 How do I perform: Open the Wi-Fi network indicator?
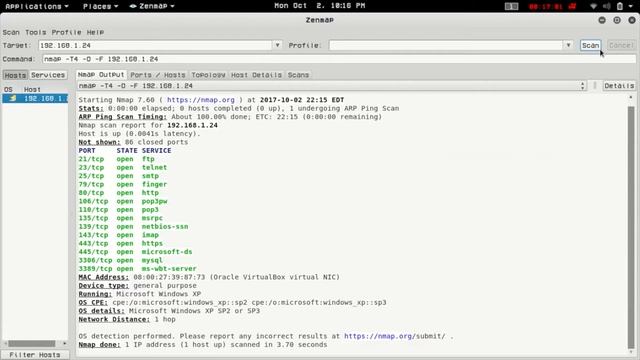594,6
